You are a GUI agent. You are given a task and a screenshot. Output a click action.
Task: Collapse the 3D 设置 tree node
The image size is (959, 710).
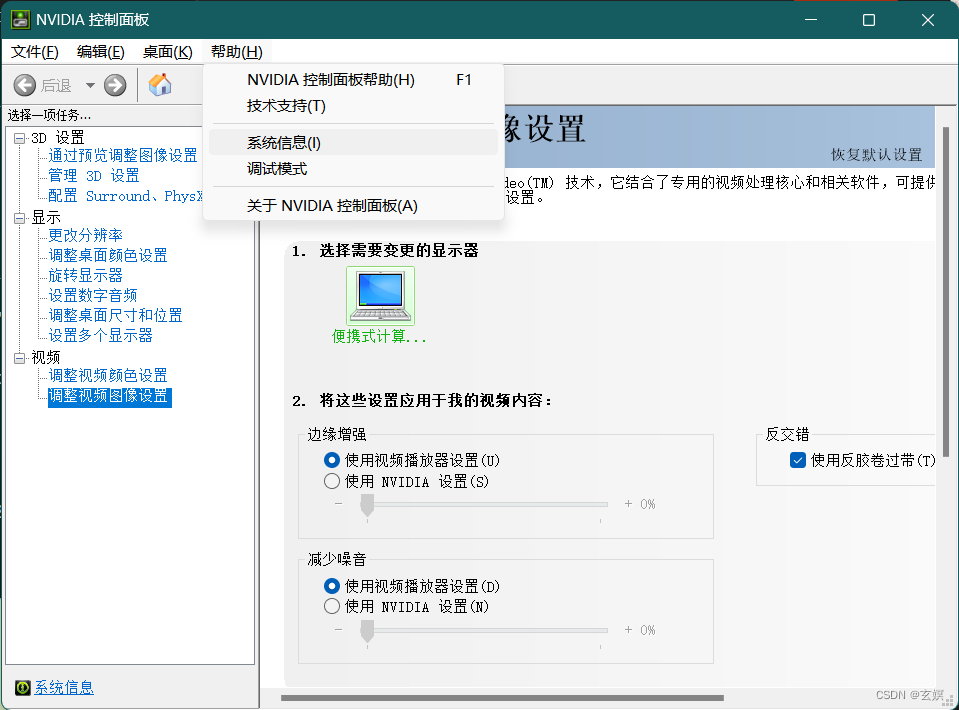[x=20, y=138]
